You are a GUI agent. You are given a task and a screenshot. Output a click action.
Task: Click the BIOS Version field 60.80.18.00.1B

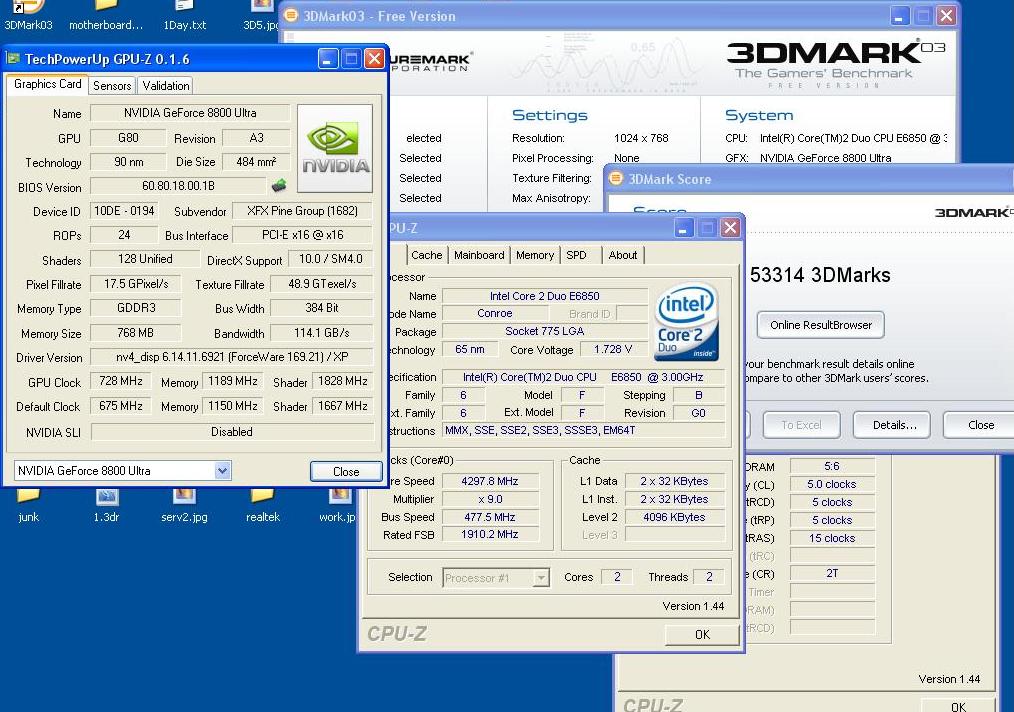point(178,186)
